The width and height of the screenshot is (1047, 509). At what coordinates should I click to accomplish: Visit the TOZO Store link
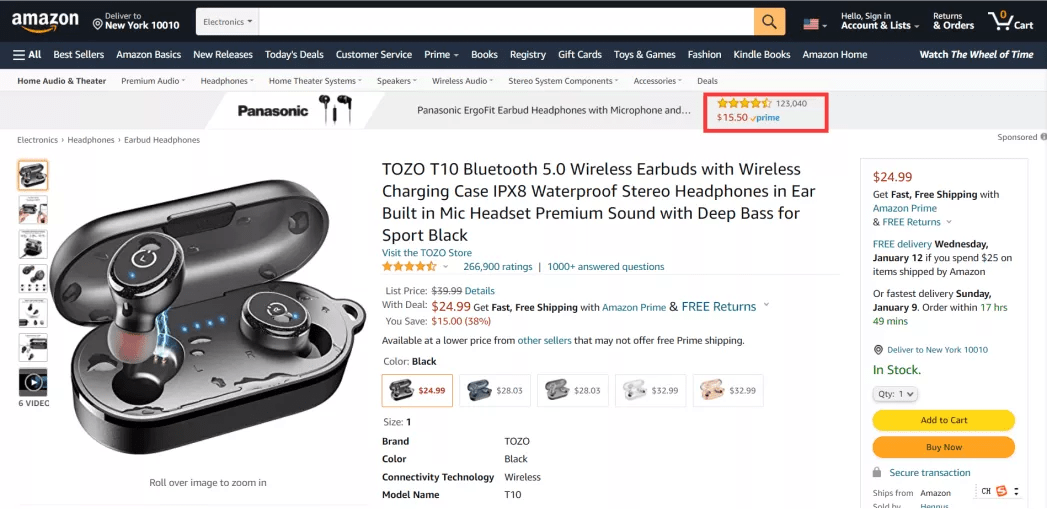[x=427, y=253]
